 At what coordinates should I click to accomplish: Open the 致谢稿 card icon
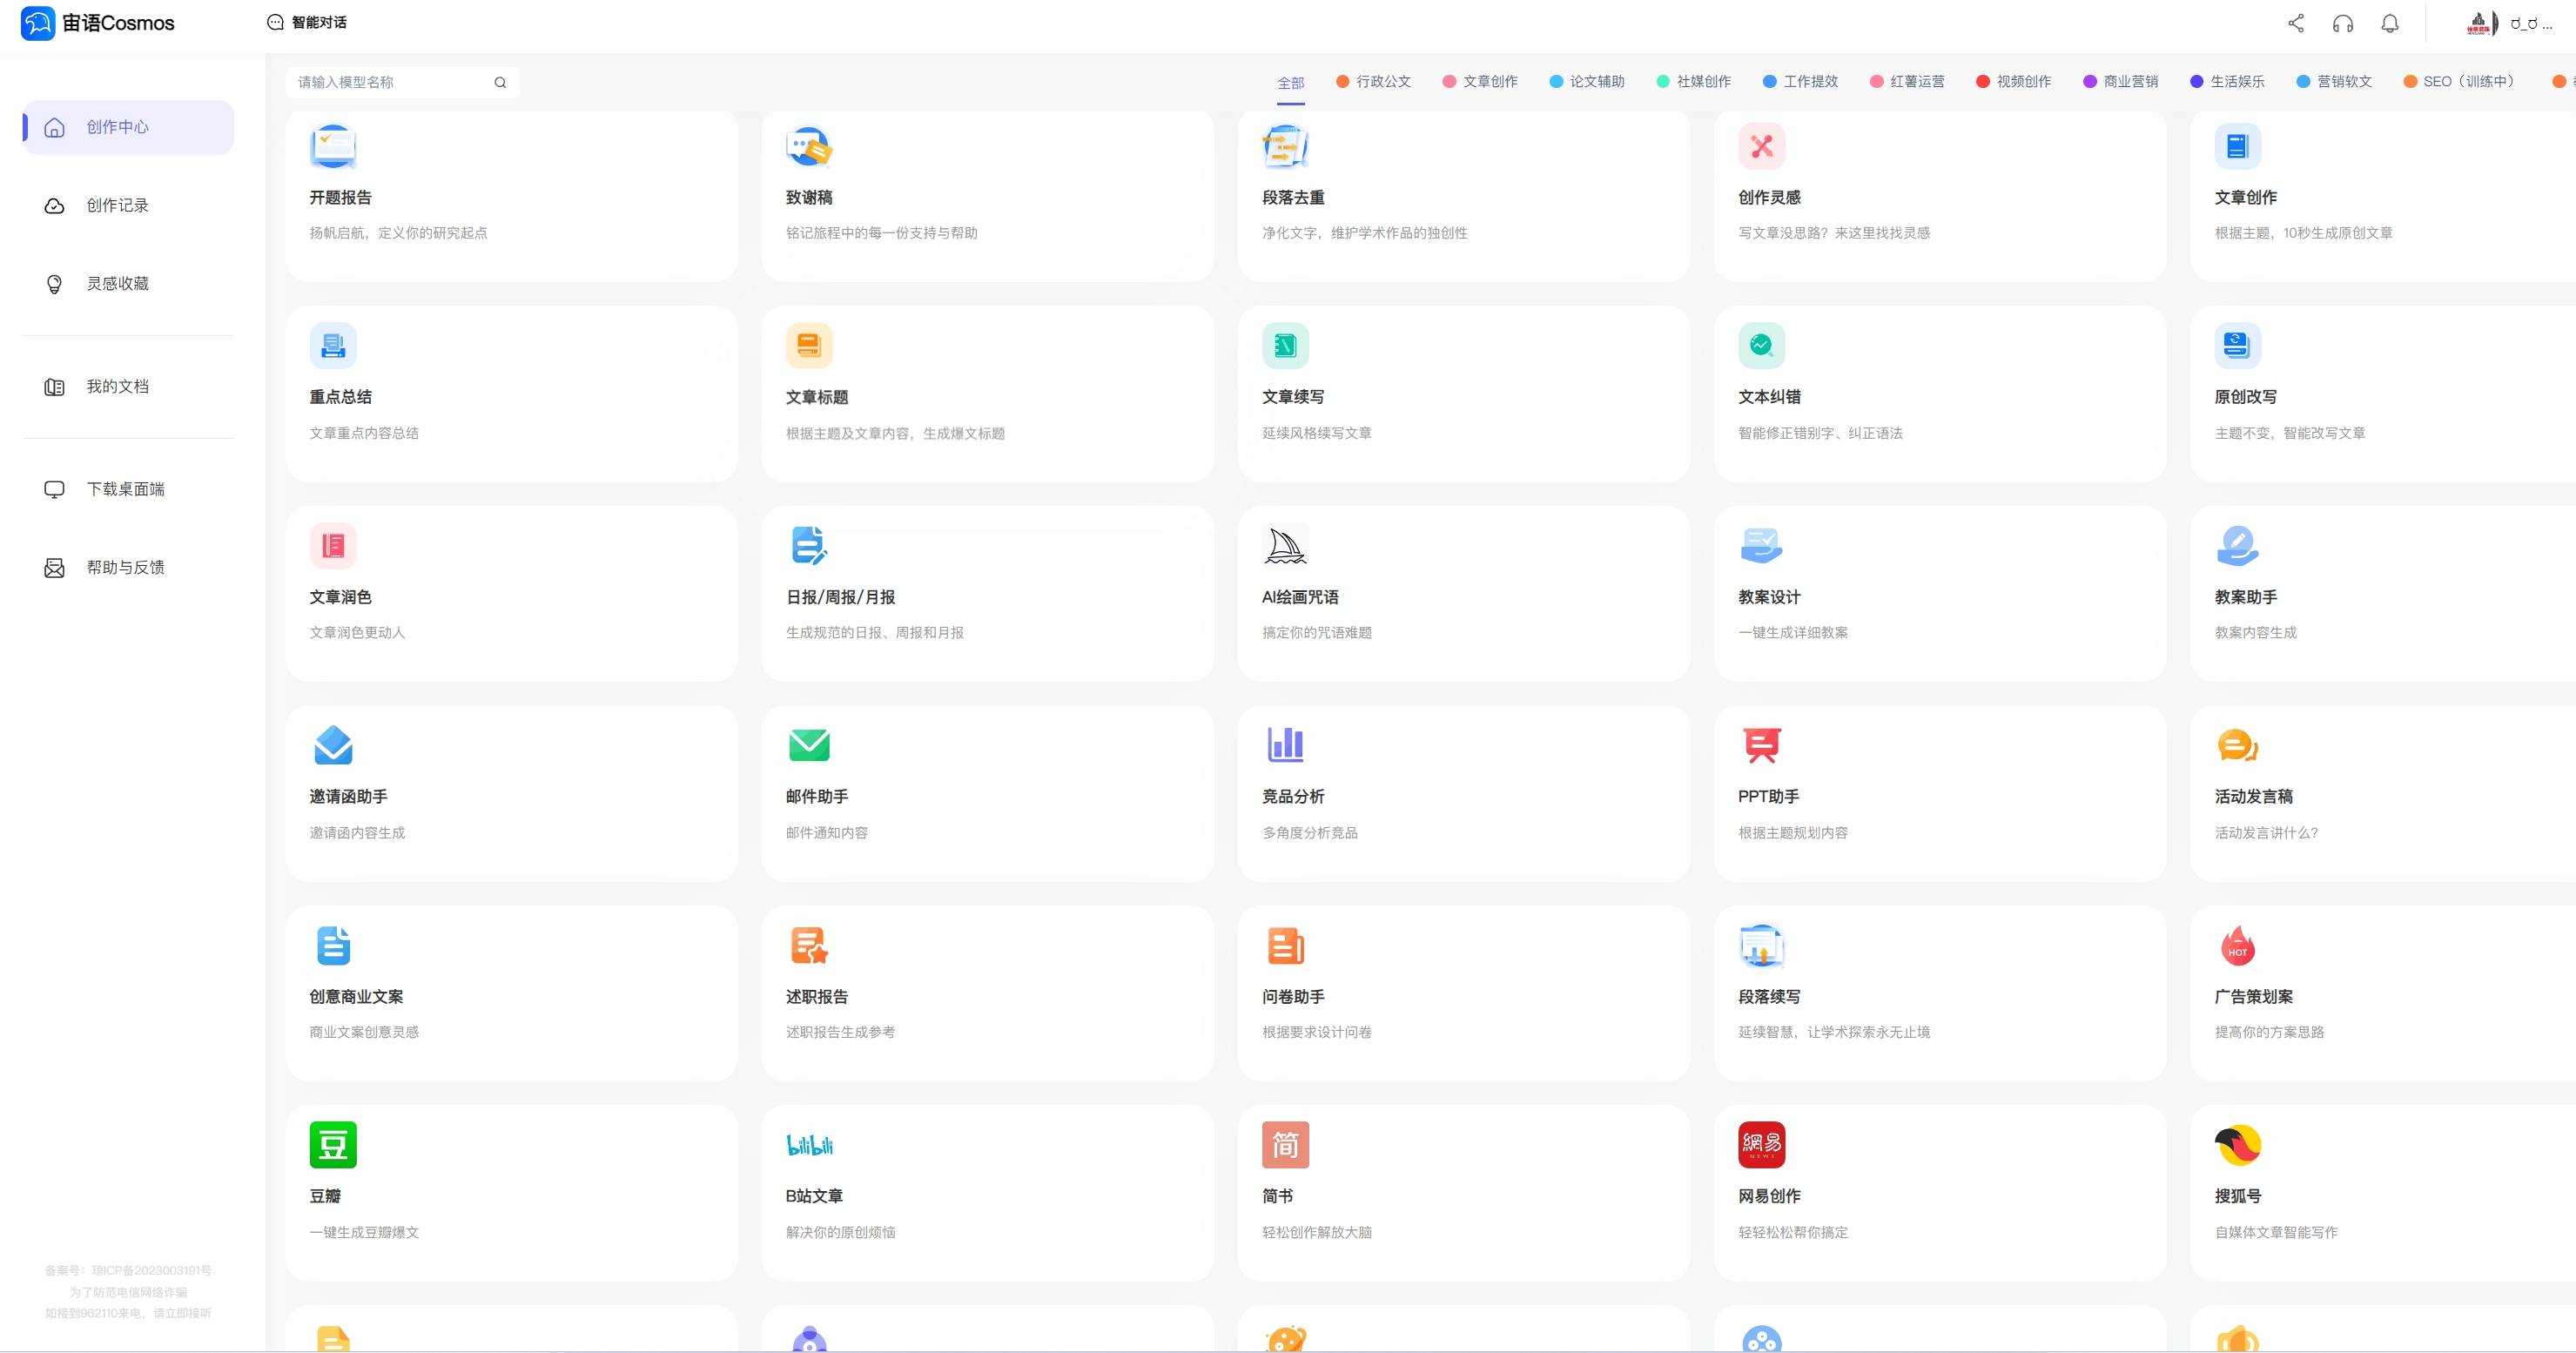pos(809,146)
